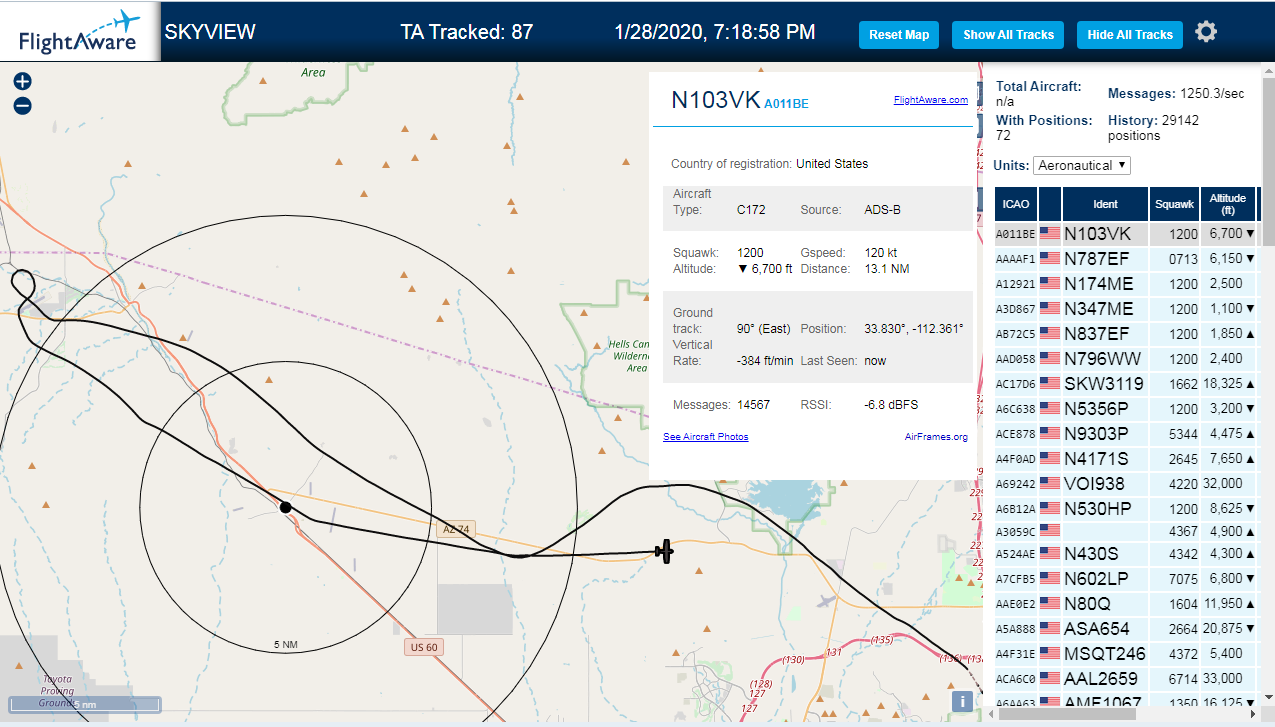
Task: Click the TA Tracked: 87 counter
Action: [x=467, y=32]
